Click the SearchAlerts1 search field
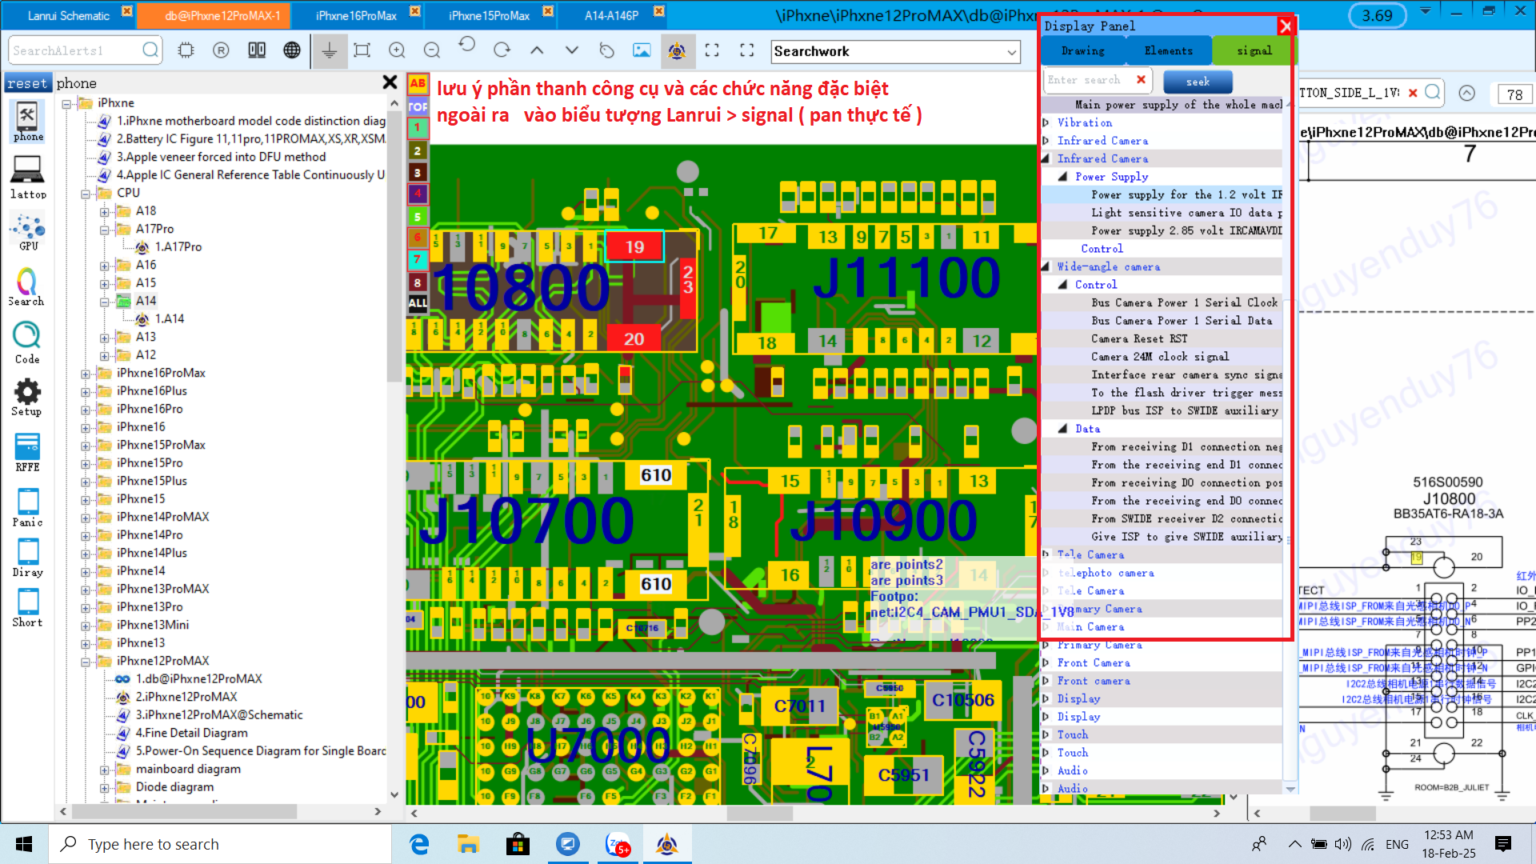This screenshot has height=864, width=1536. (75, 50)
